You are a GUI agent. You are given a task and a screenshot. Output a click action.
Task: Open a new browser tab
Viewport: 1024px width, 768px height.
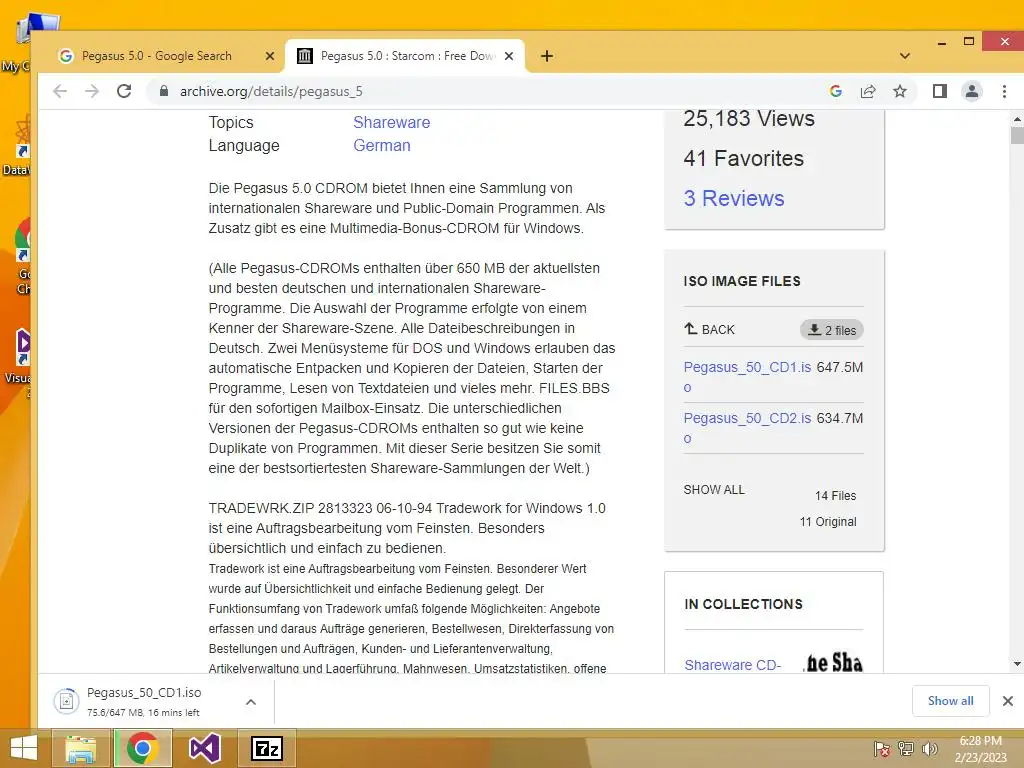(547, 56)
